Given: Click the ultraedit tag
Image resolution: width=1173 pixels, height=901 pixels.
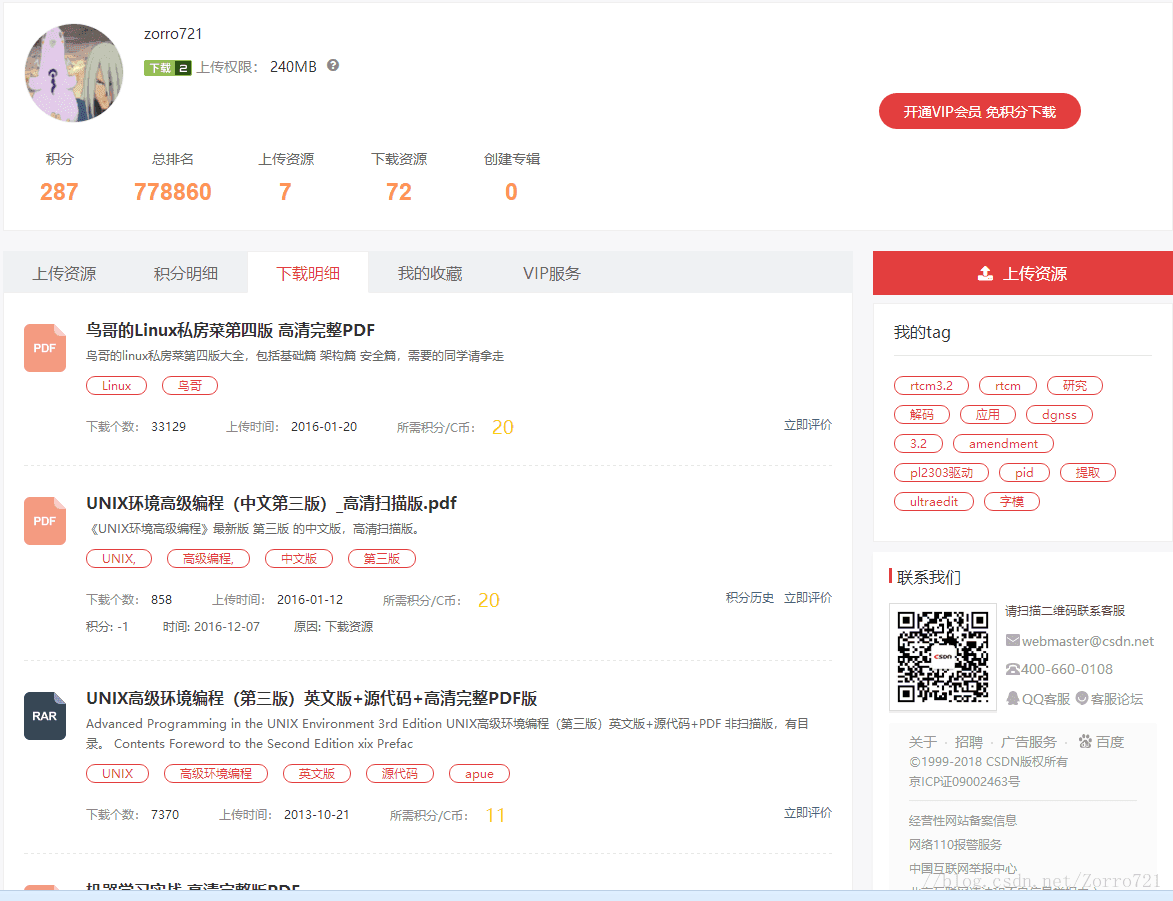Looking at the screenshot, I should click(x=934, y=501).
